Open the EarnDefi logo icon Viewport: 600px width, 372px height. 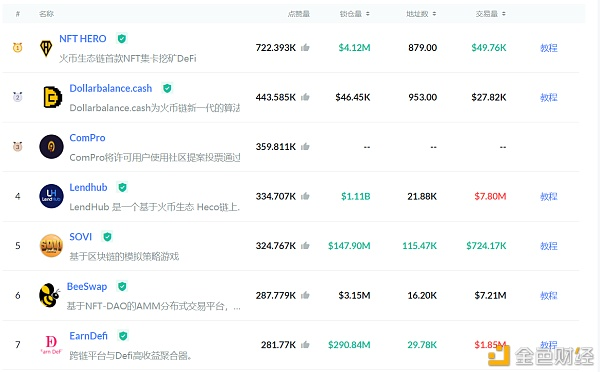pos(51,344)
